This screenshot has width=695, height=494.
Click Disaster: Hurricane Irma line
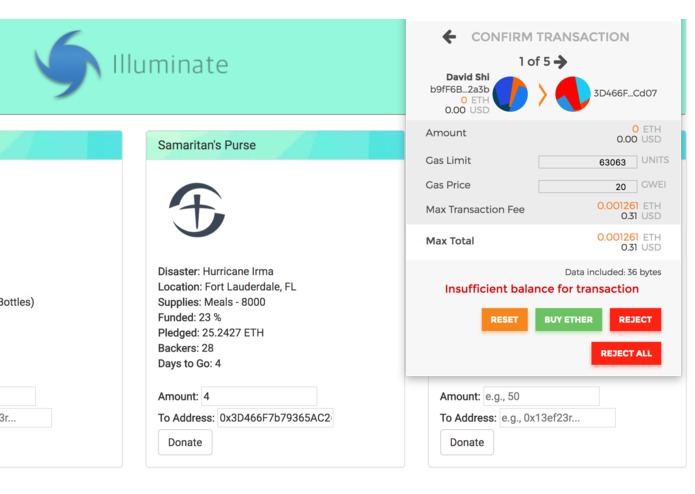(215, 271)
